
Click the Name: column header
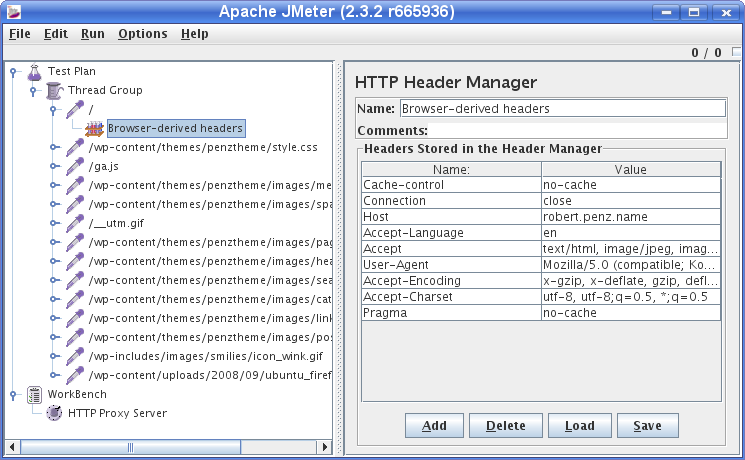(x=451, y=170)
